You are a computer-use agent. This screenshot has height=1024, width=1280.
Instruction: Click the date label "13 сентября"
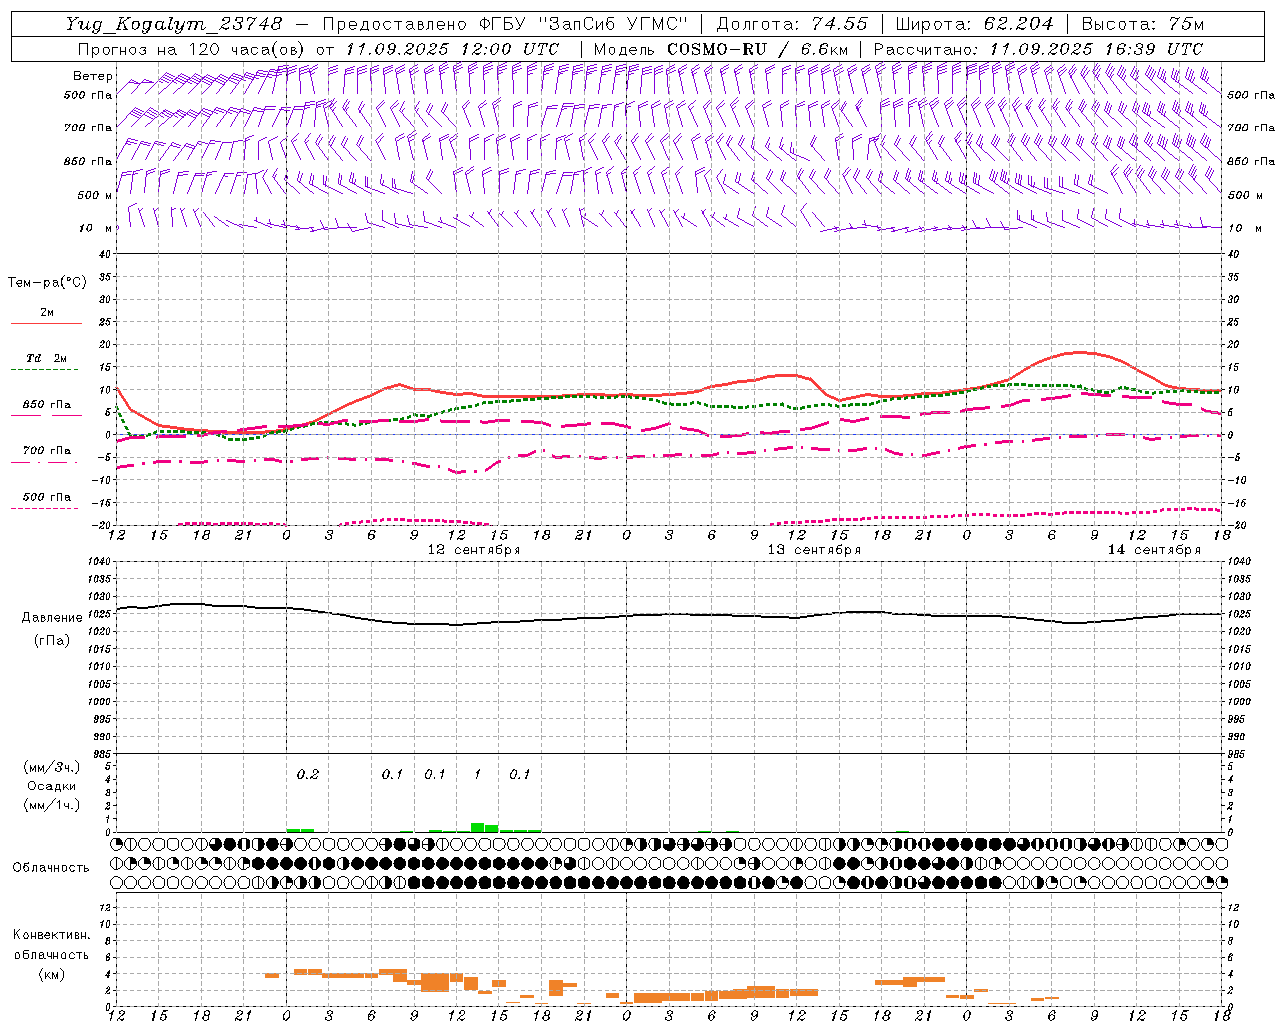tap(814, 550)
